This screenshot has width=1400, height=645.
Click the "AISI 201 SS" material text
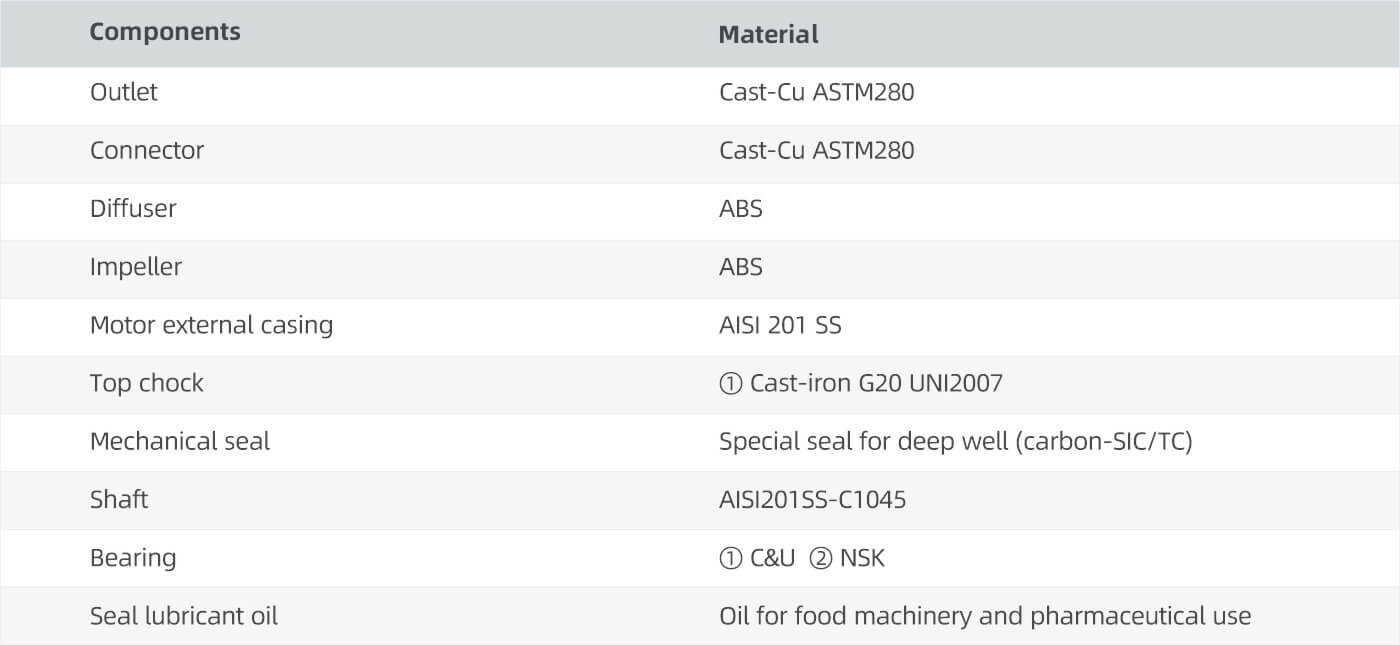(x=780, y=325)
